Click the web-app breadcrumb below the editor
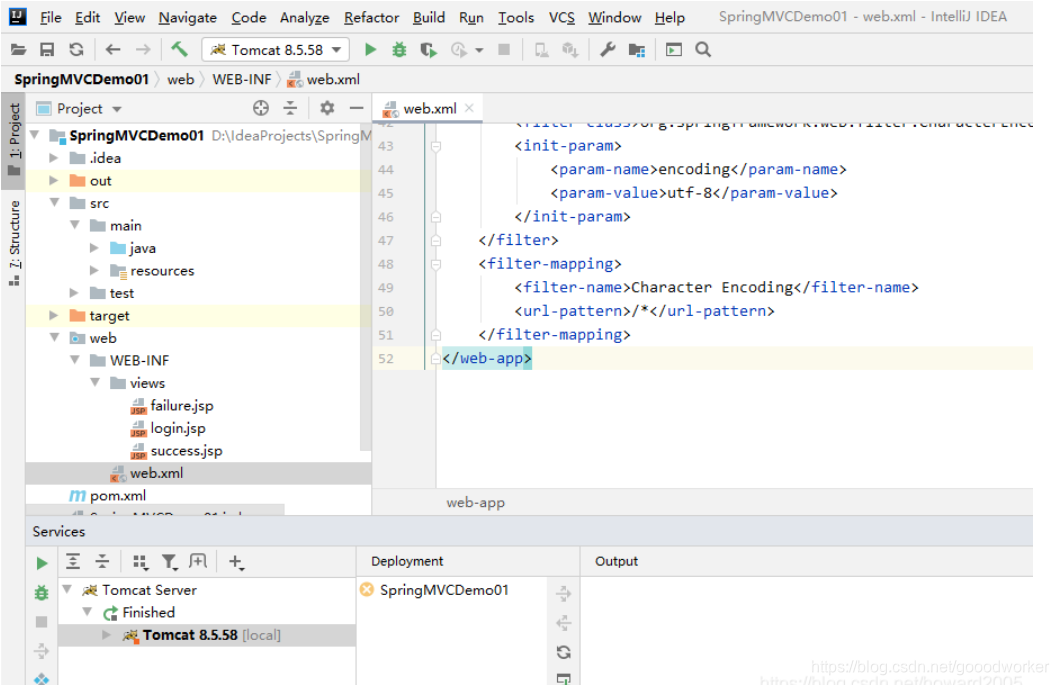The height and width of the screenshot is (685, 1059). pos(475,502)
